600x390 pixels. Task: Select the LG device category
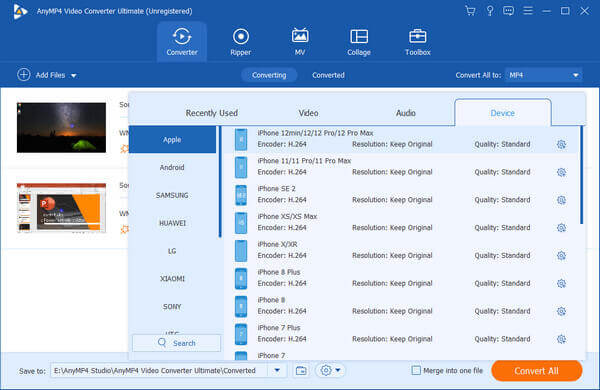172,251
